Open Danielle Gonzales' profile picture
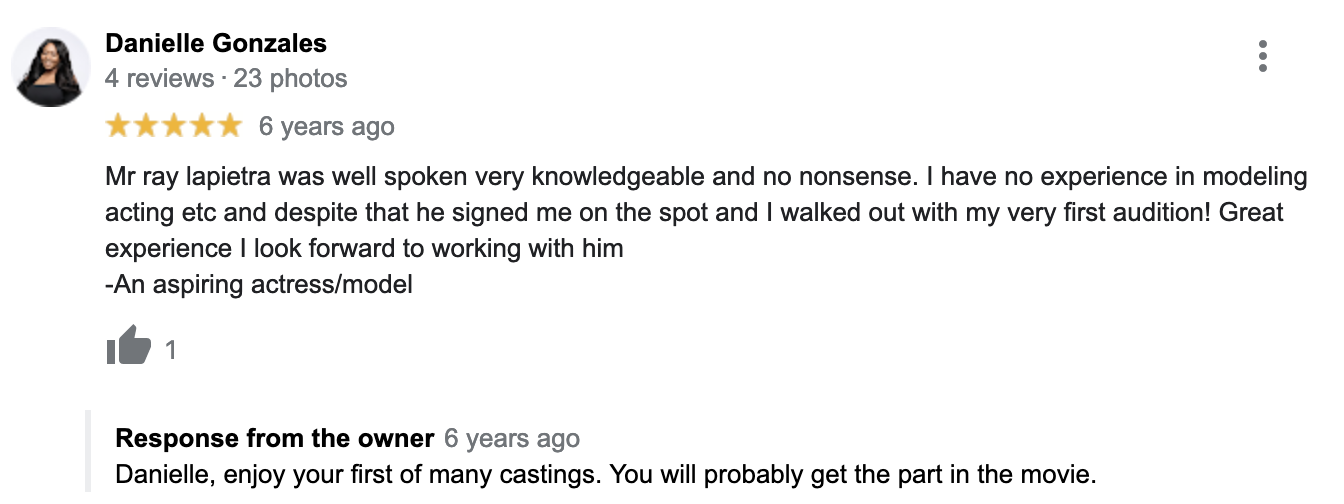 tap(51, 67)
